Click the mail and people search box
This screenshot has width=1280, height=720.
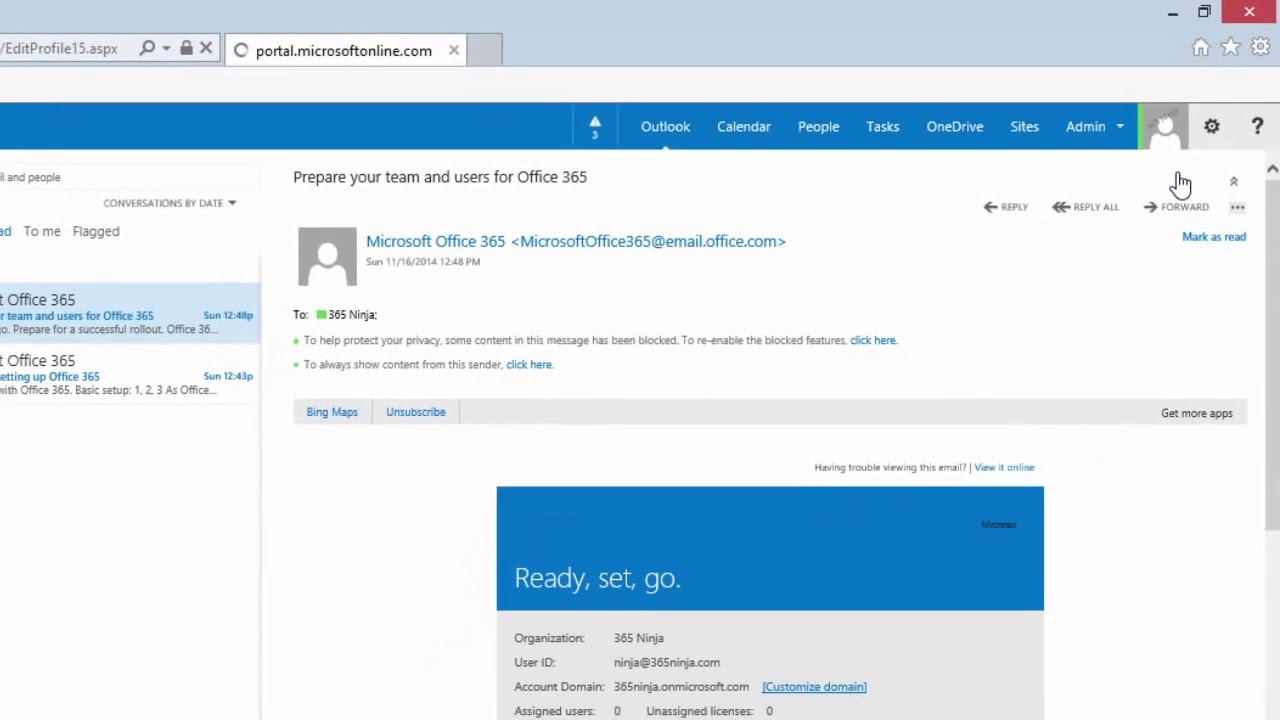click(130, 177)
